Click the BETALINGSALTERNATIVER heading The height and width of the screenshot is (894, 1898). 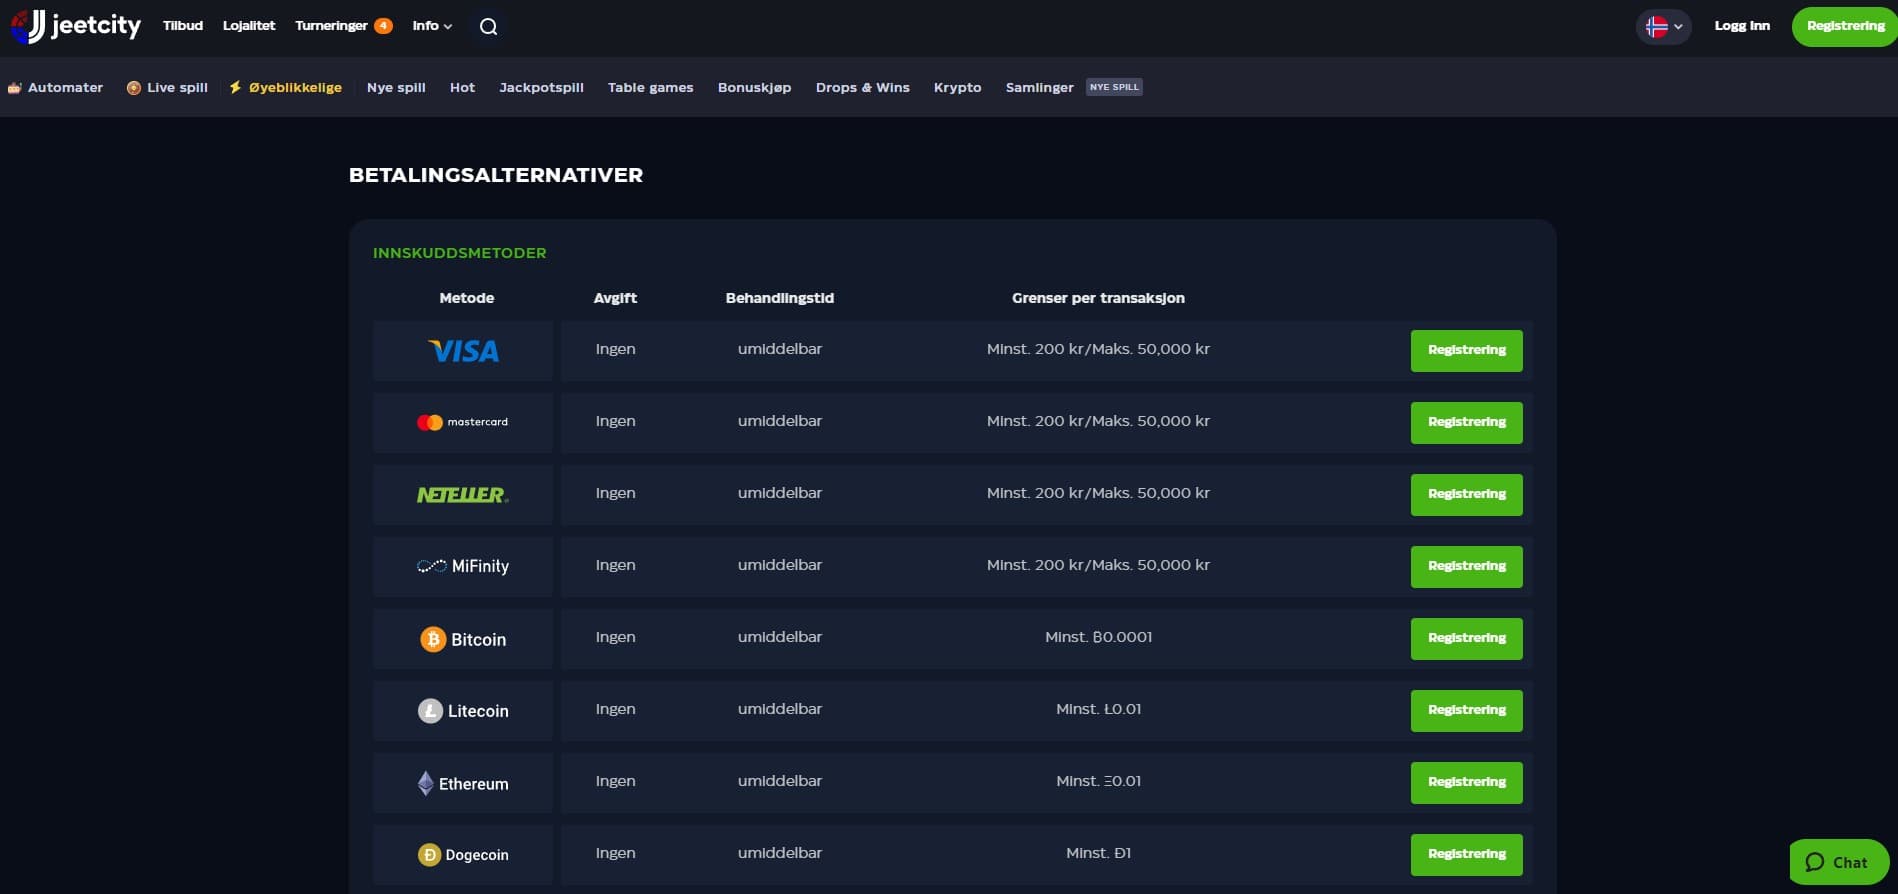[x=496, y=175]
